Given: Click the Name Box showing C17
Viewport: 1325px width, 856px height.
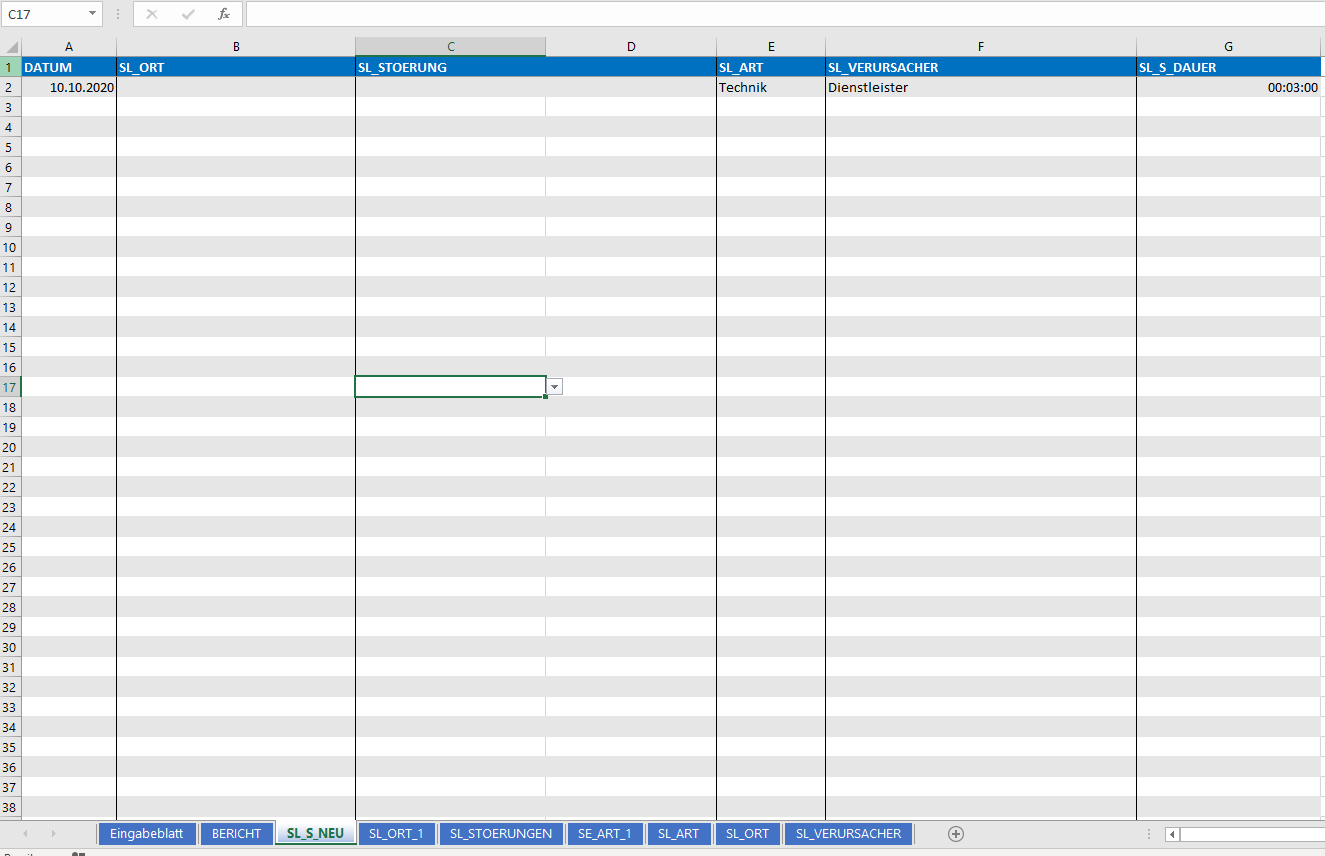Looking at the screenshot, I should coord(44,14).
